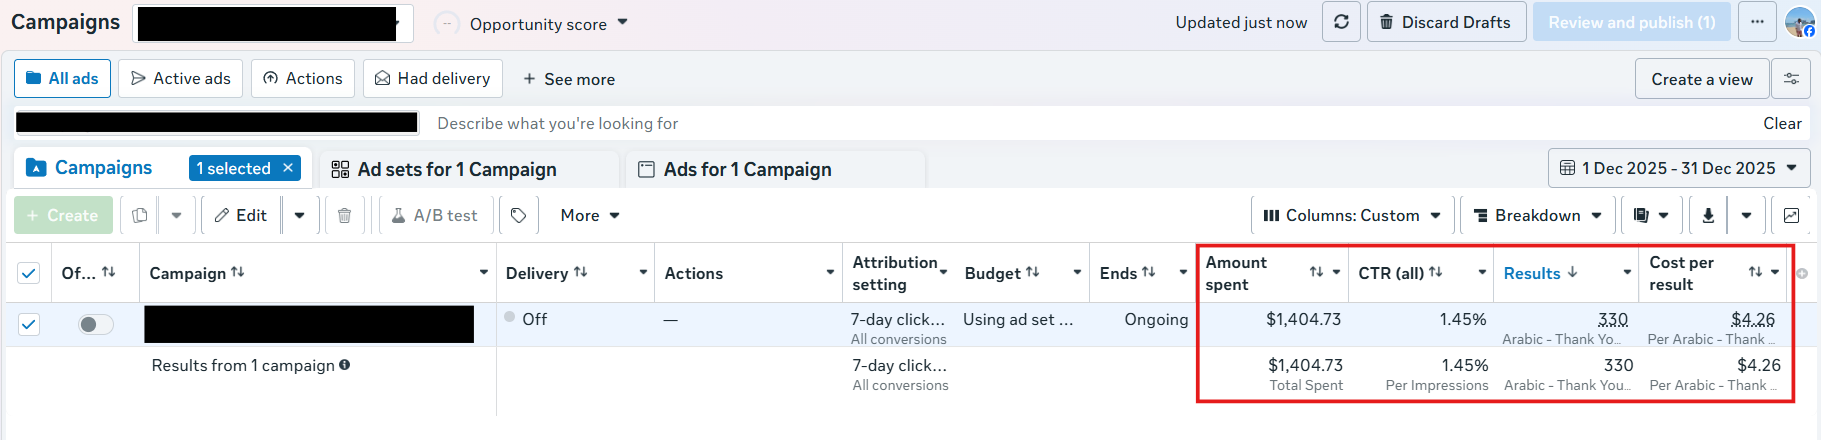Click the 'Updated just now' status text
This screenshot has height=440, width=1821.
pyautogui.click(x=1241, y=22)
